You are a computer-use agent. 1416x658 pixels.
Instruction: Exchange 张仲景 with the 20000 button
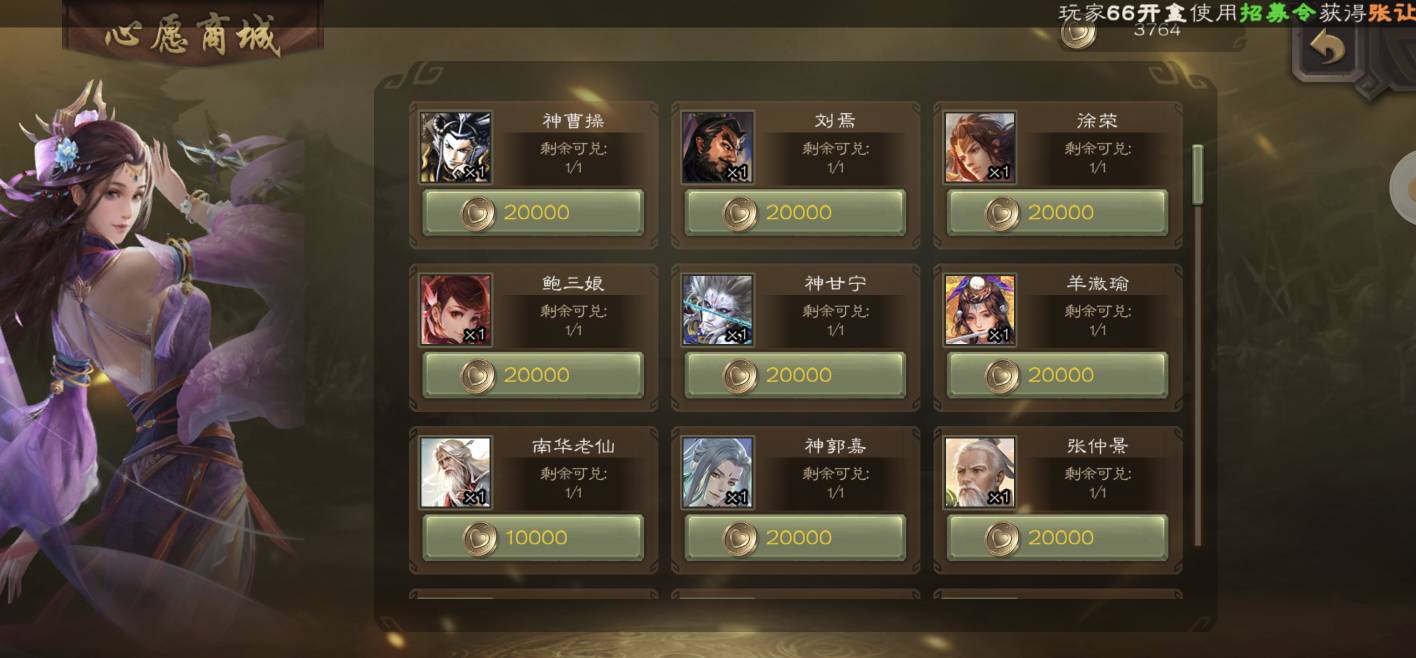pos(1057,537)
